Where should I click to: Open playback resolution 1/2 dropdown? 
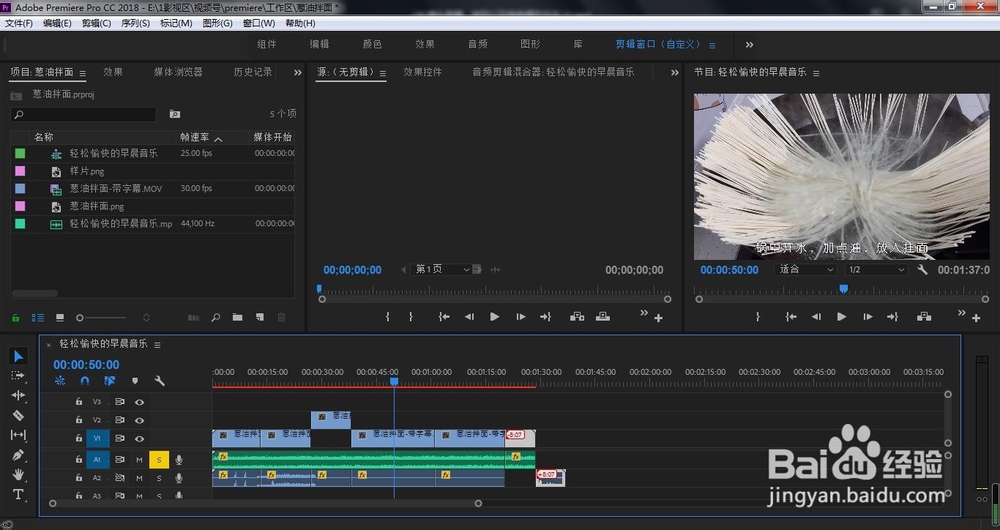click(x=876, y=270)
